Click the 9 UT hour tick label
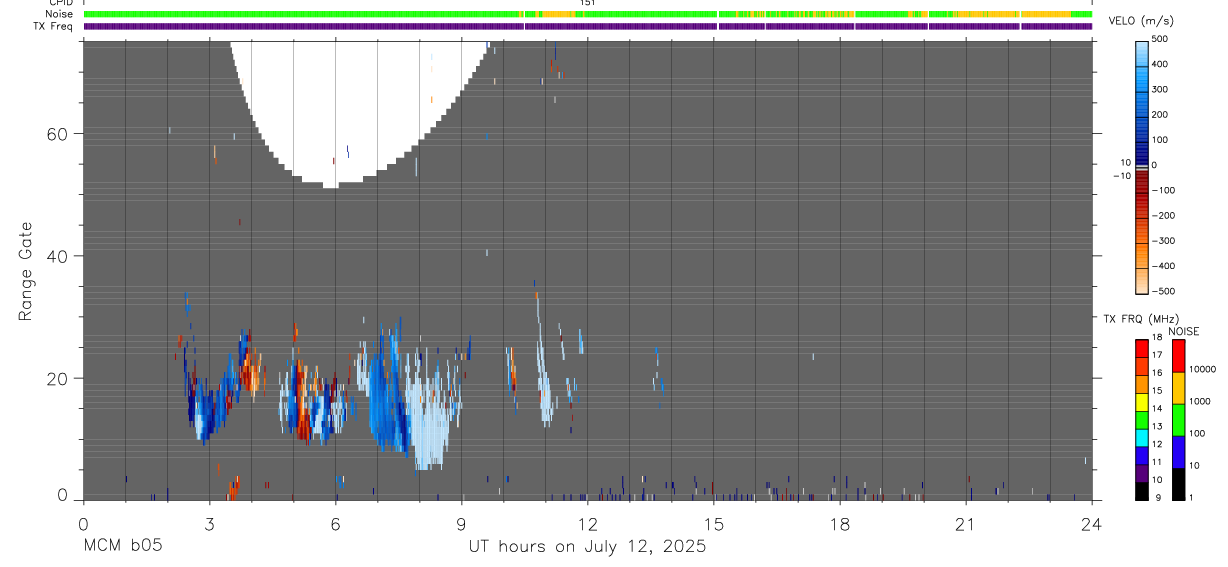 [461, 524]
